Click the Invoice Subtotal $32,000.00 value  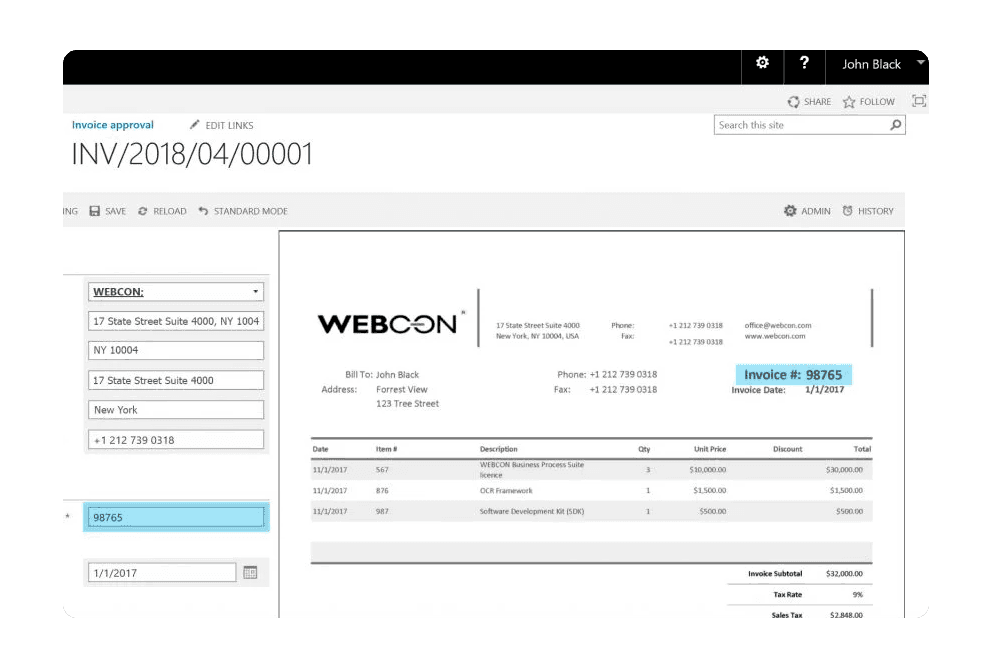click(844, 574)
